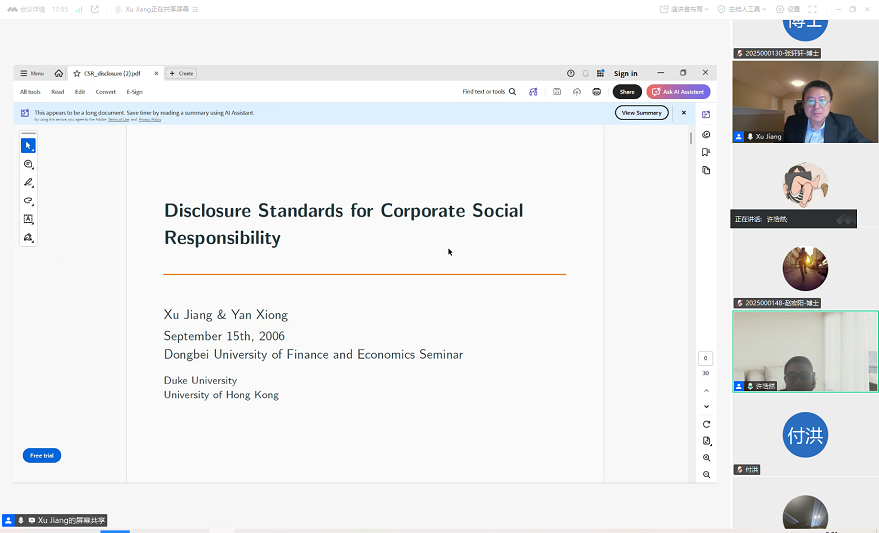The image size is (879, 533).
Task: Click the Sign in button
Action: (x=626, y=73)
